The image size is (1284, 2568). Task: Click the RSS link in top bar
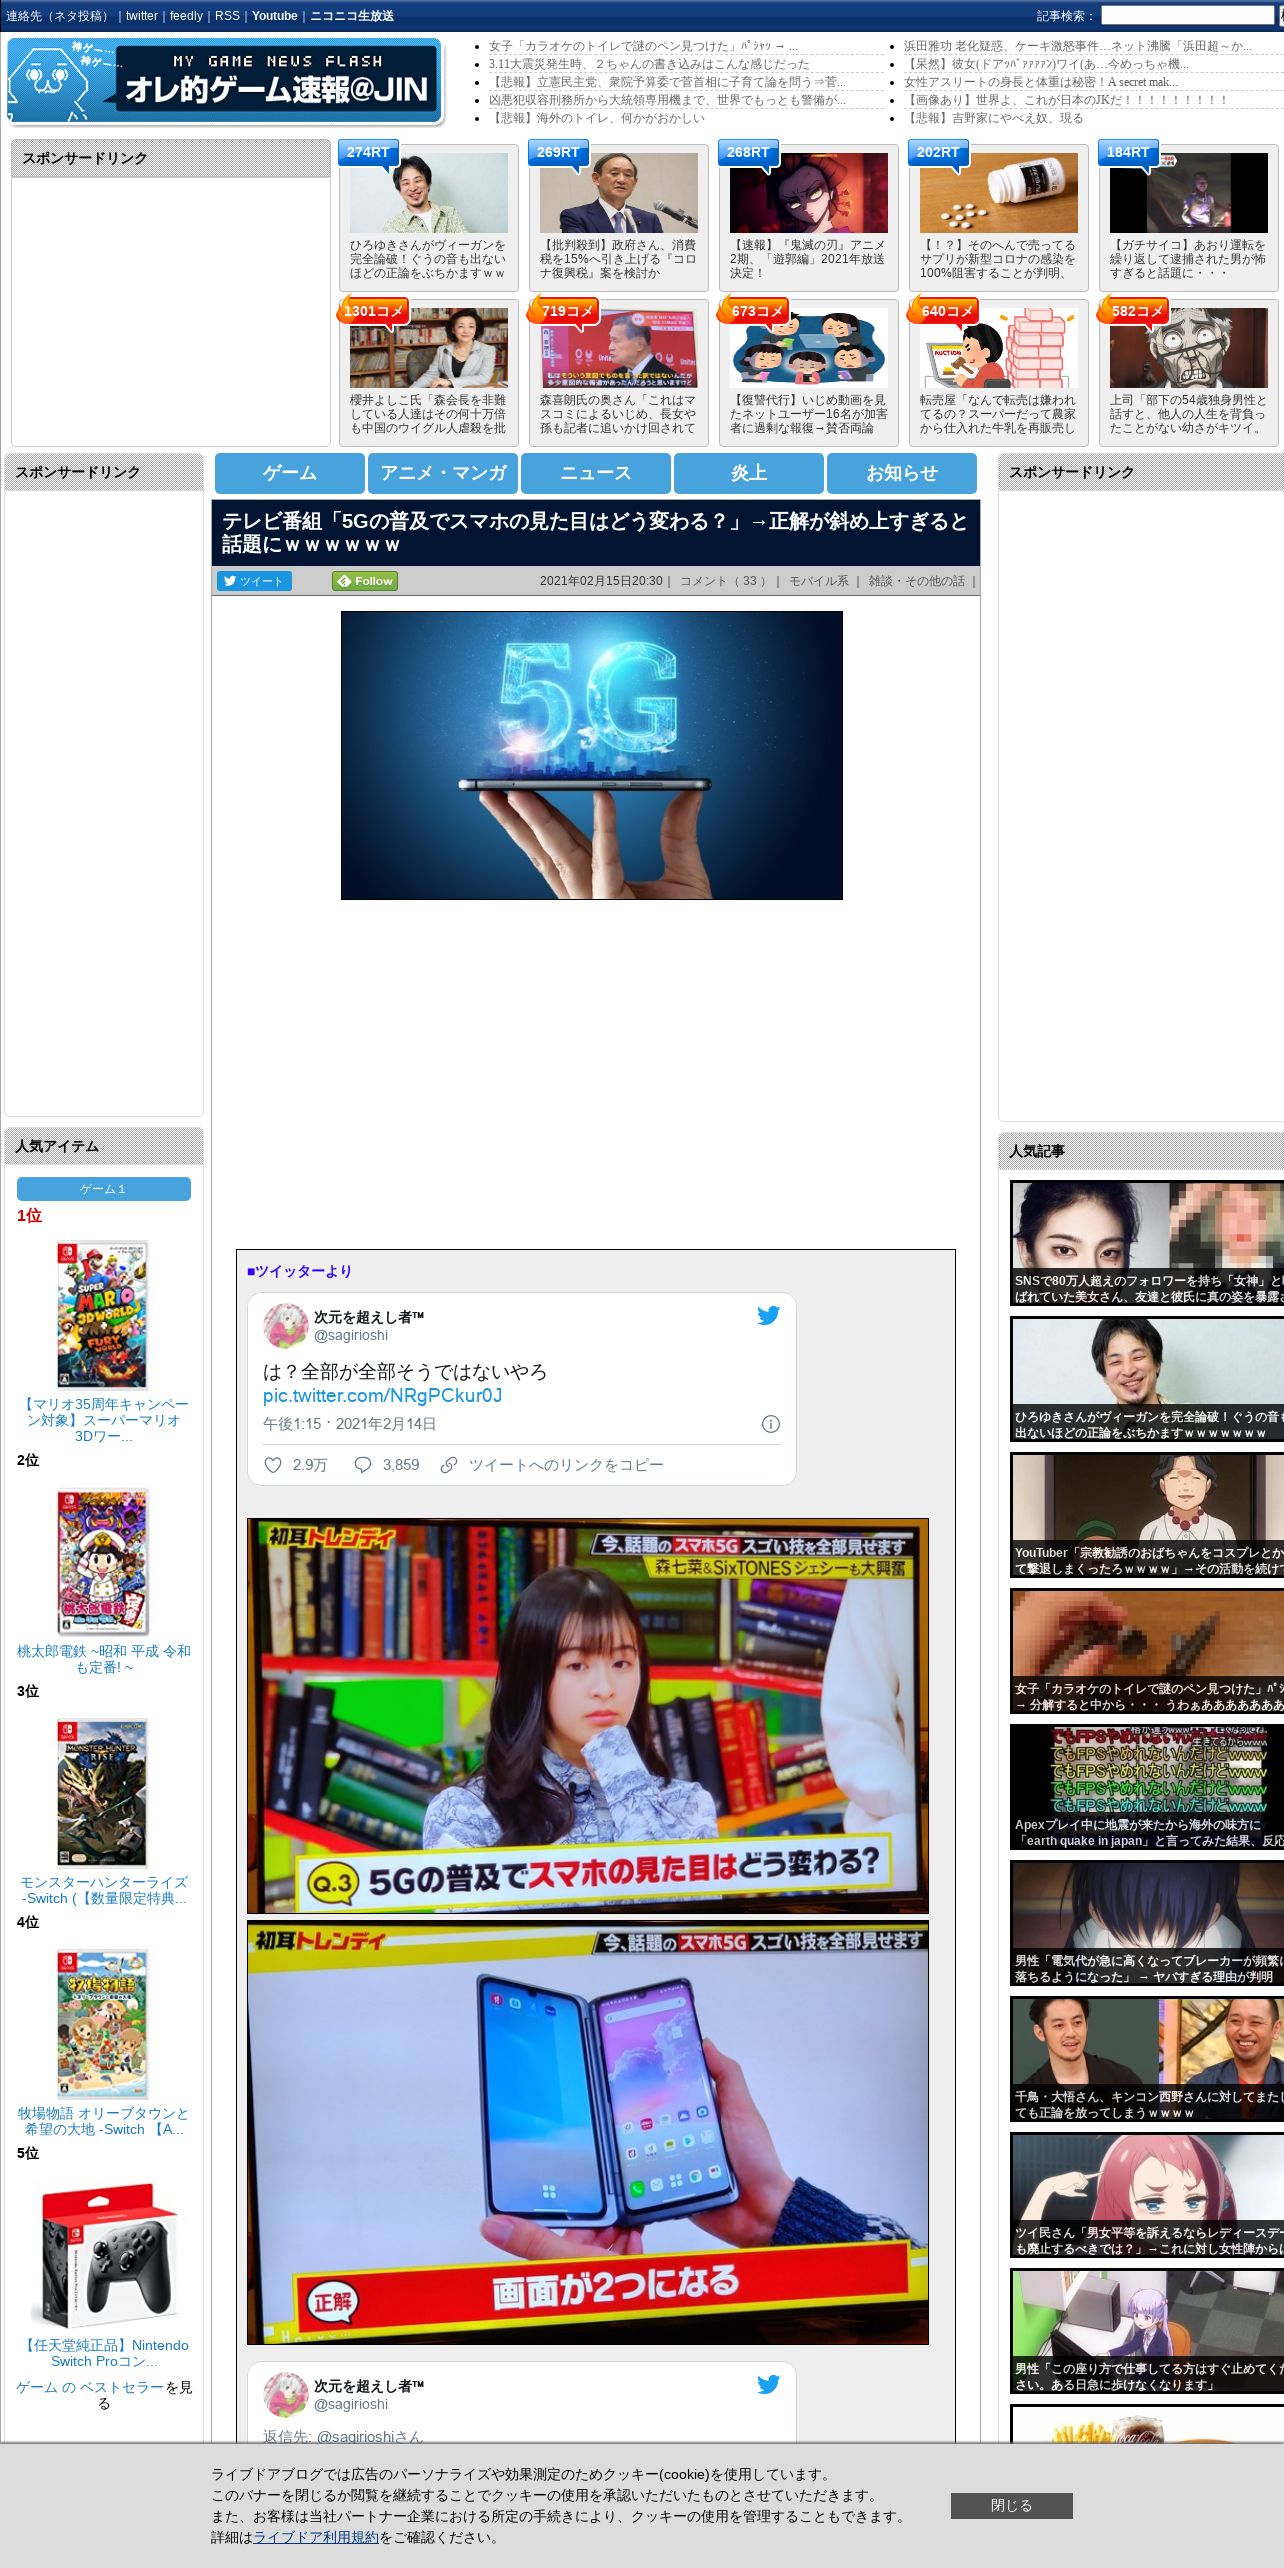[x=227, y=16]
